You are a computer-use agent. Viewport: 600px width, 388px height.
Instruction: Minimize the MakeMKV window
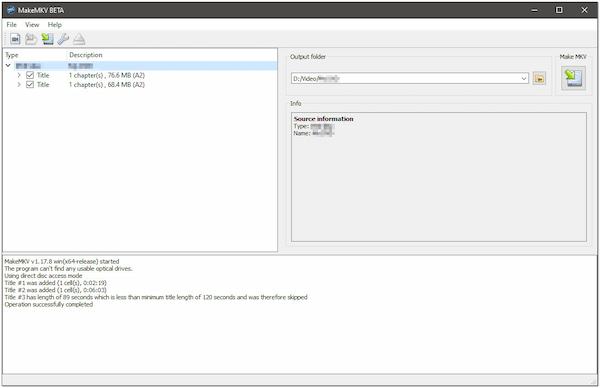[534, 10]
